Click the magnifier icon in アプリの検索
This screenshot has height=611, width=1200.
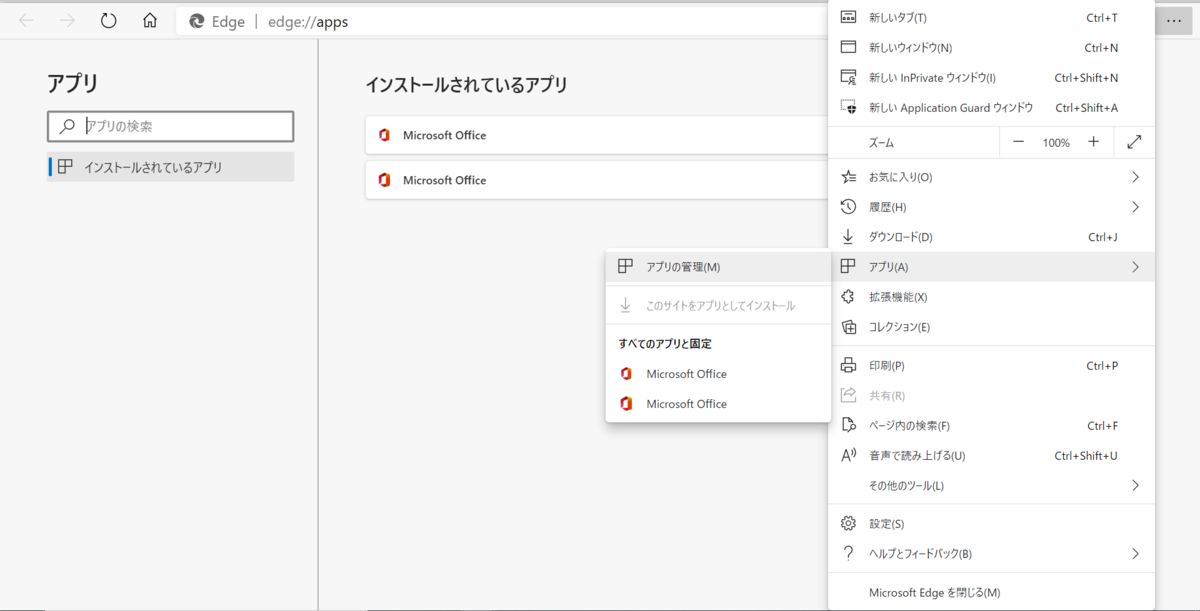67,126
